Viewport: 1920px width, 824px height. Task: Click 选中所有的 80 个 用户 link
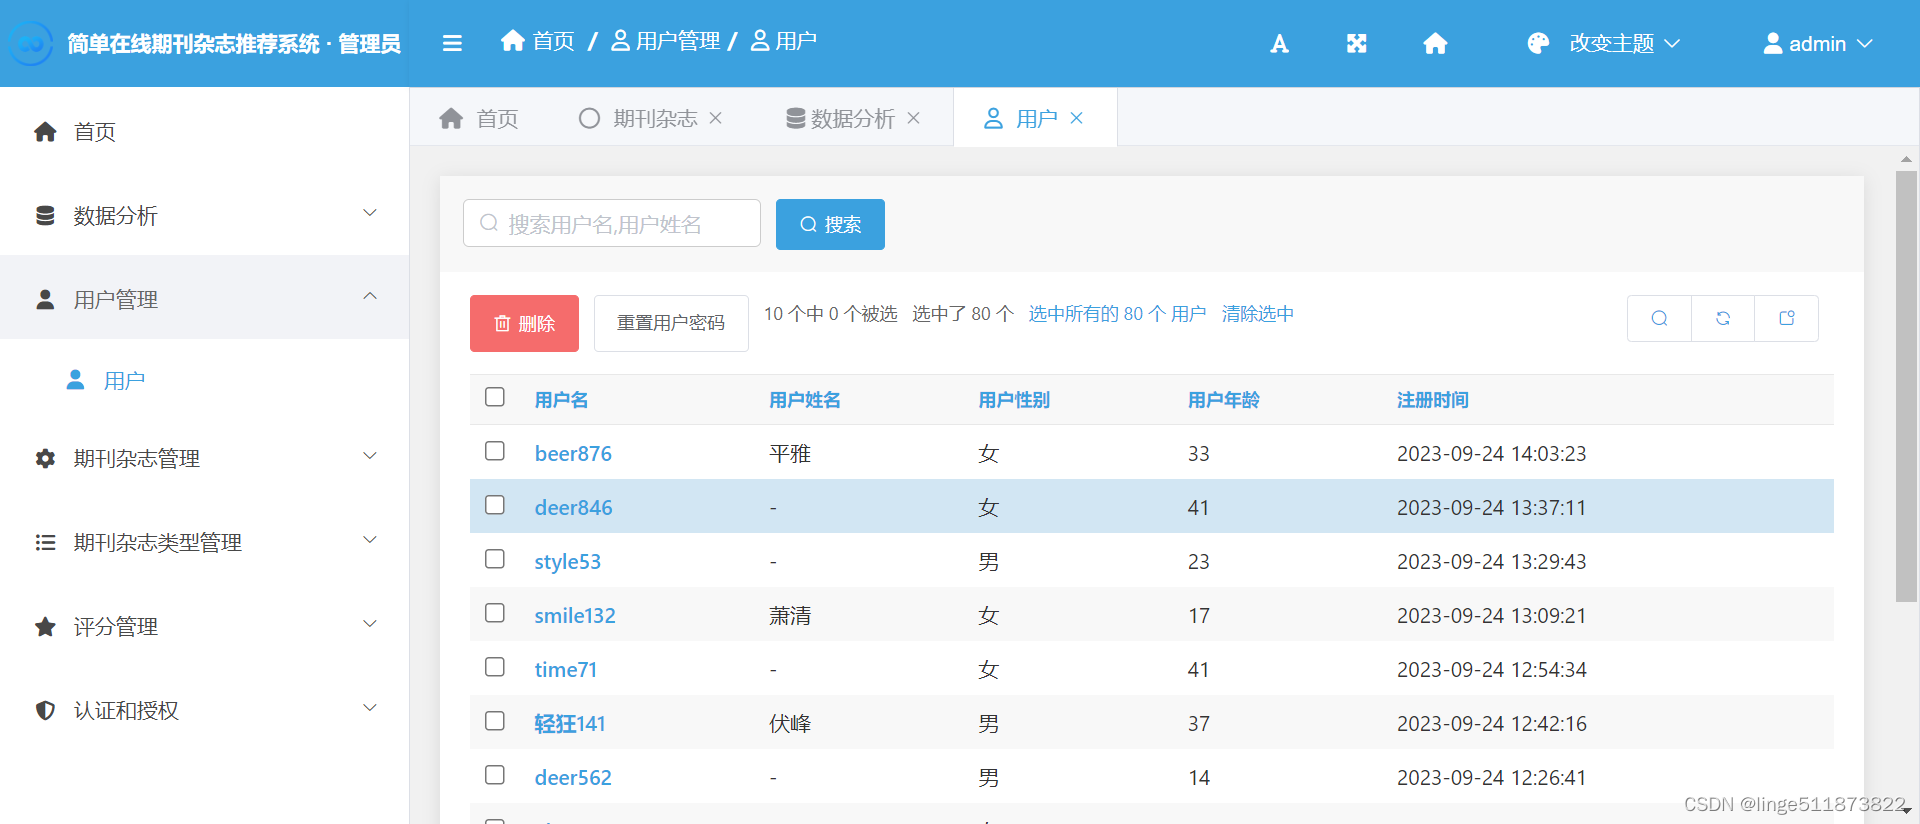click(1117, 314)
